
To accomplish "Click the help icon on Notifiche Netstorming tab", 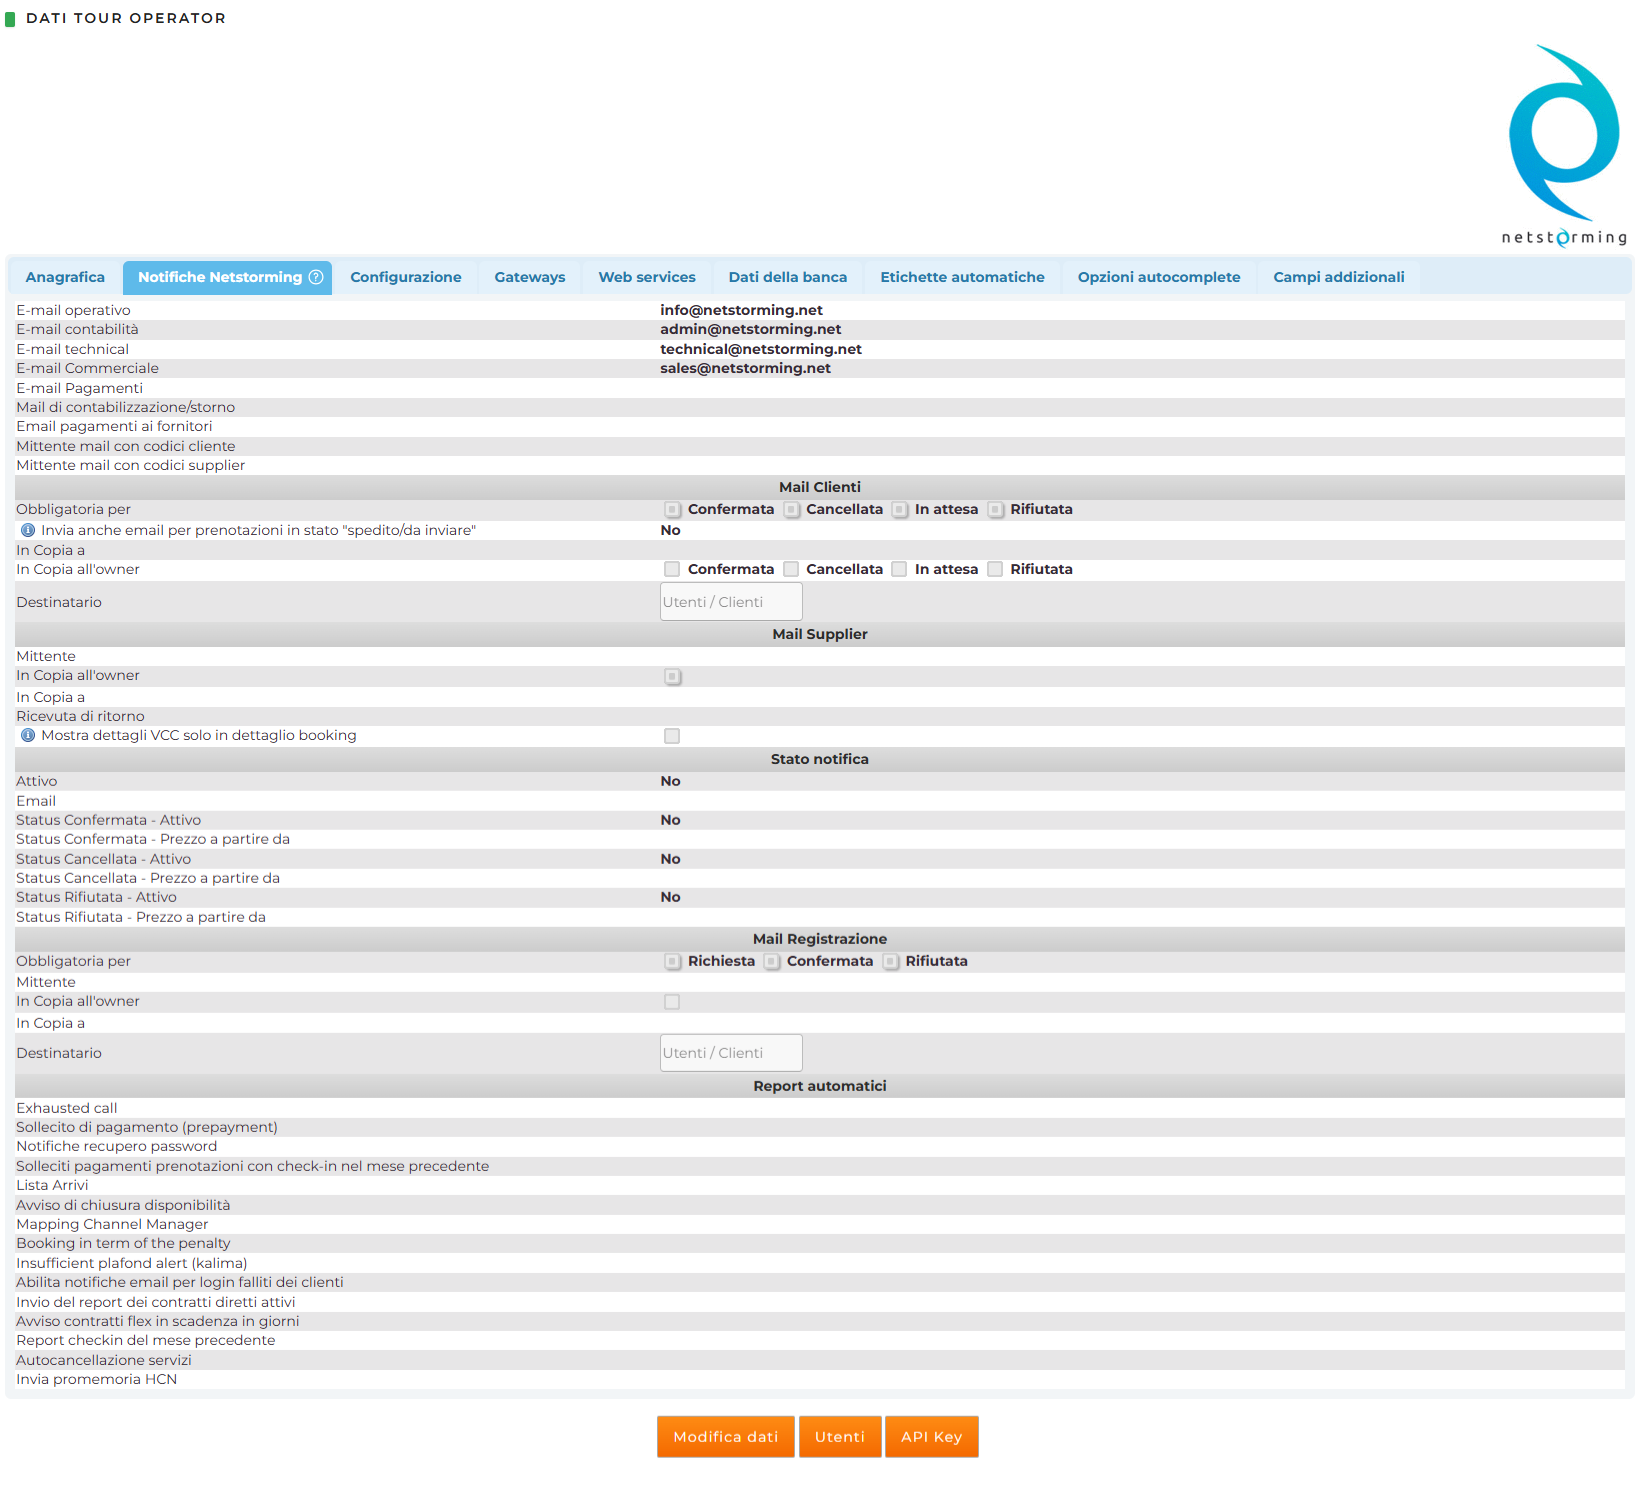I will (x=316, y=277).
